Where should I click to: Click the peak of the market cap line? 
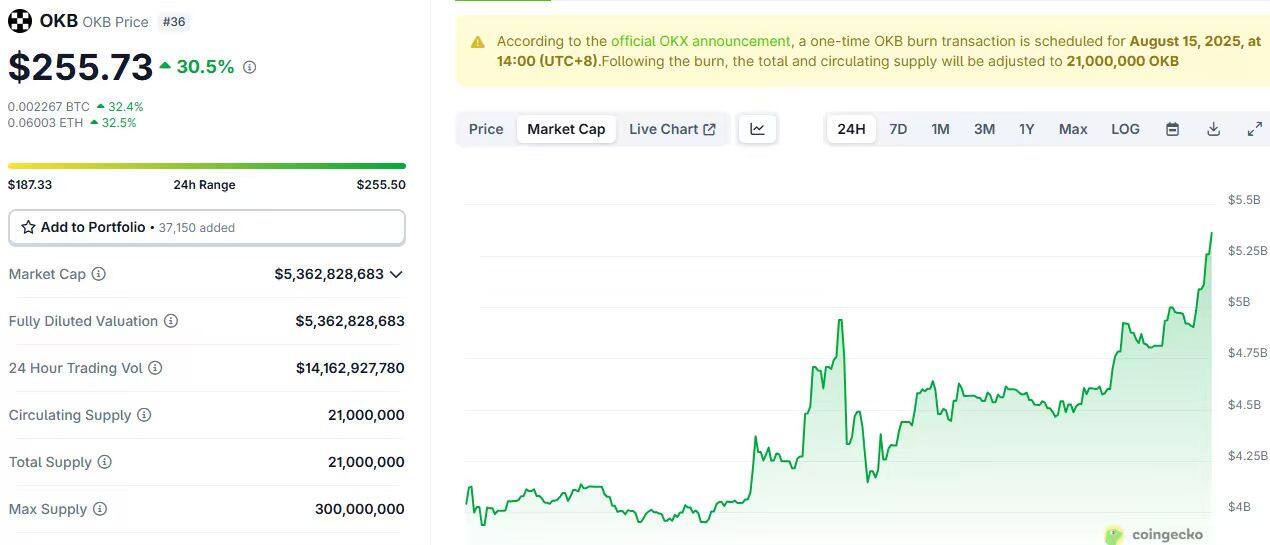(x=1211, y=233)
